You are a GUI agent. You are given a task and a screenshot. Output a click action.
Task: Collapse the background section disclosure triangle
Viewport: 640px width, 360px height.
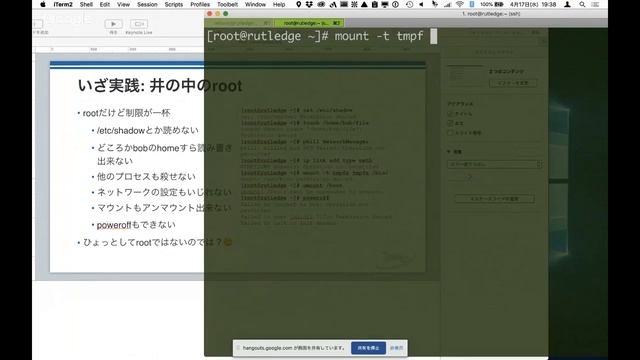click(x=449, y=151)
